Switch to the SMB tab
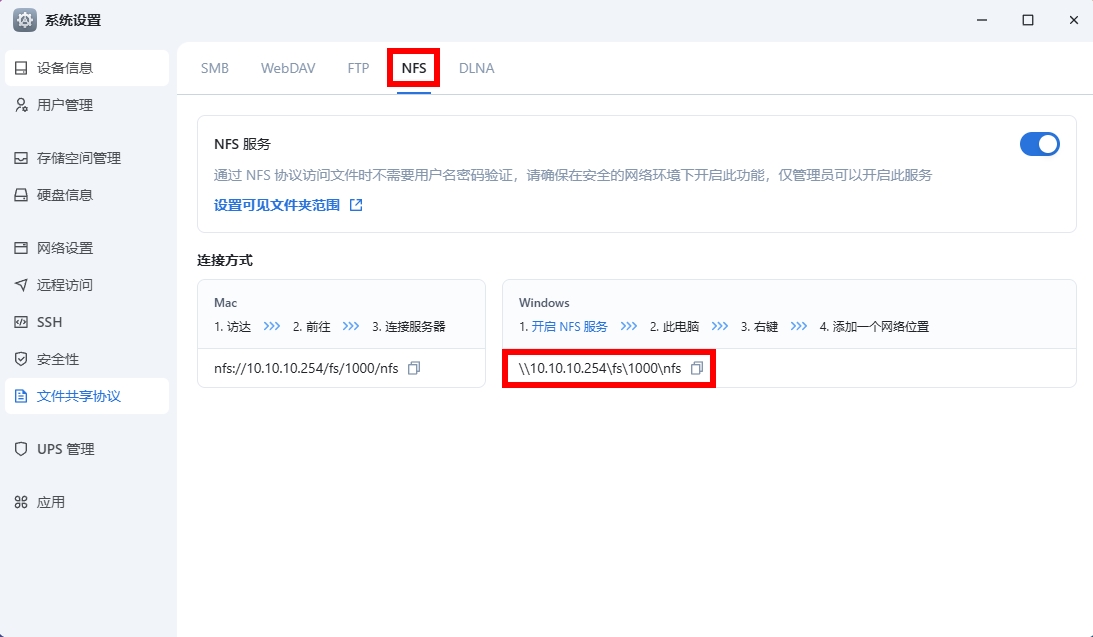This screenshot has height=637, width=1093. 214,68
